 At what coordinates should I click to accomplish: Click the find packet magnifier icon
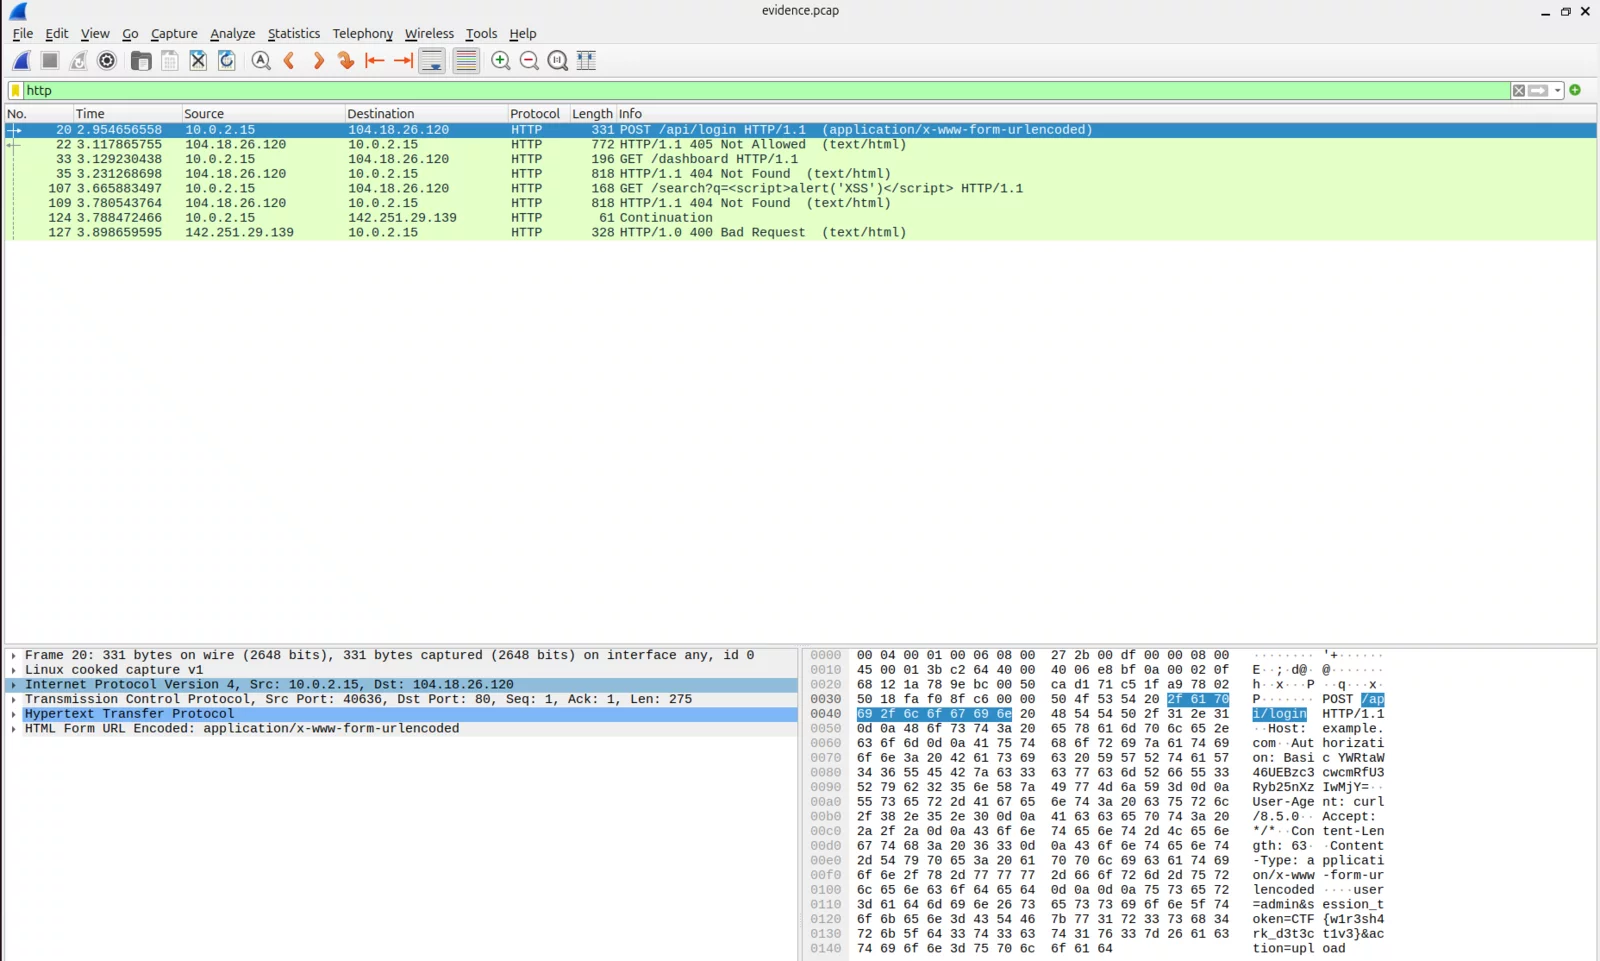point(261,61)
